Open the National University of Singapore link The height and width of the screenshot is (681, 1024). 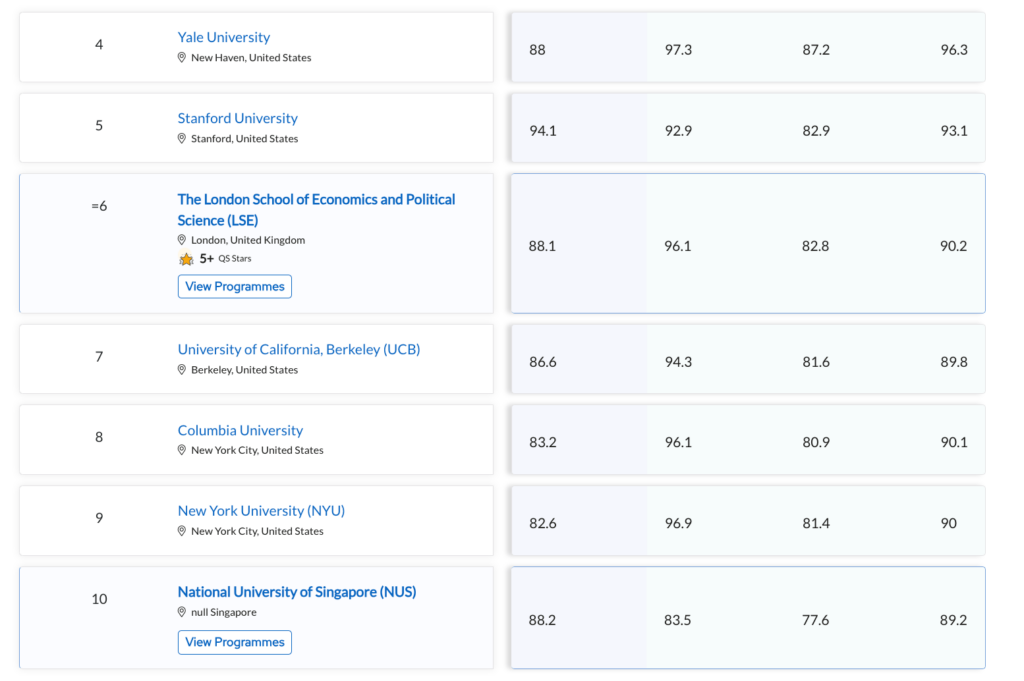[296, 592]
